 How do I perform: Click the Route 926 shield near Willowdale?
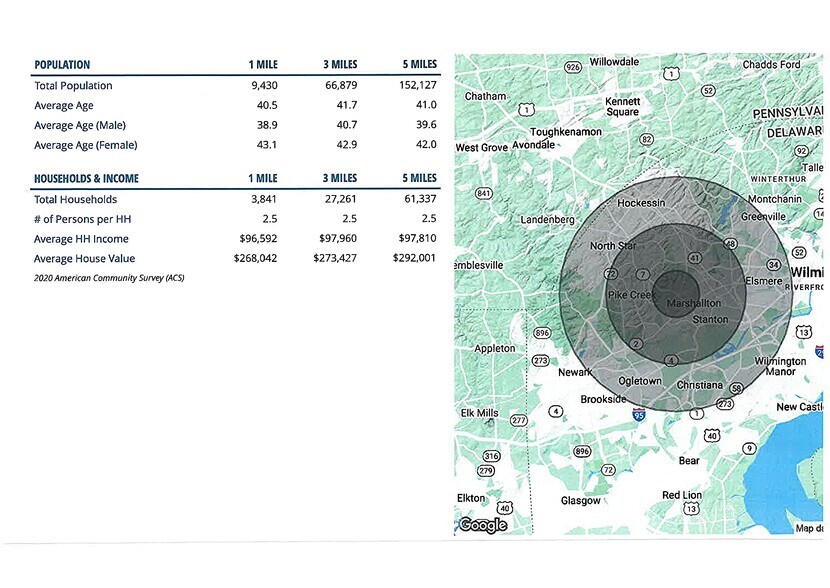[573, 66]
